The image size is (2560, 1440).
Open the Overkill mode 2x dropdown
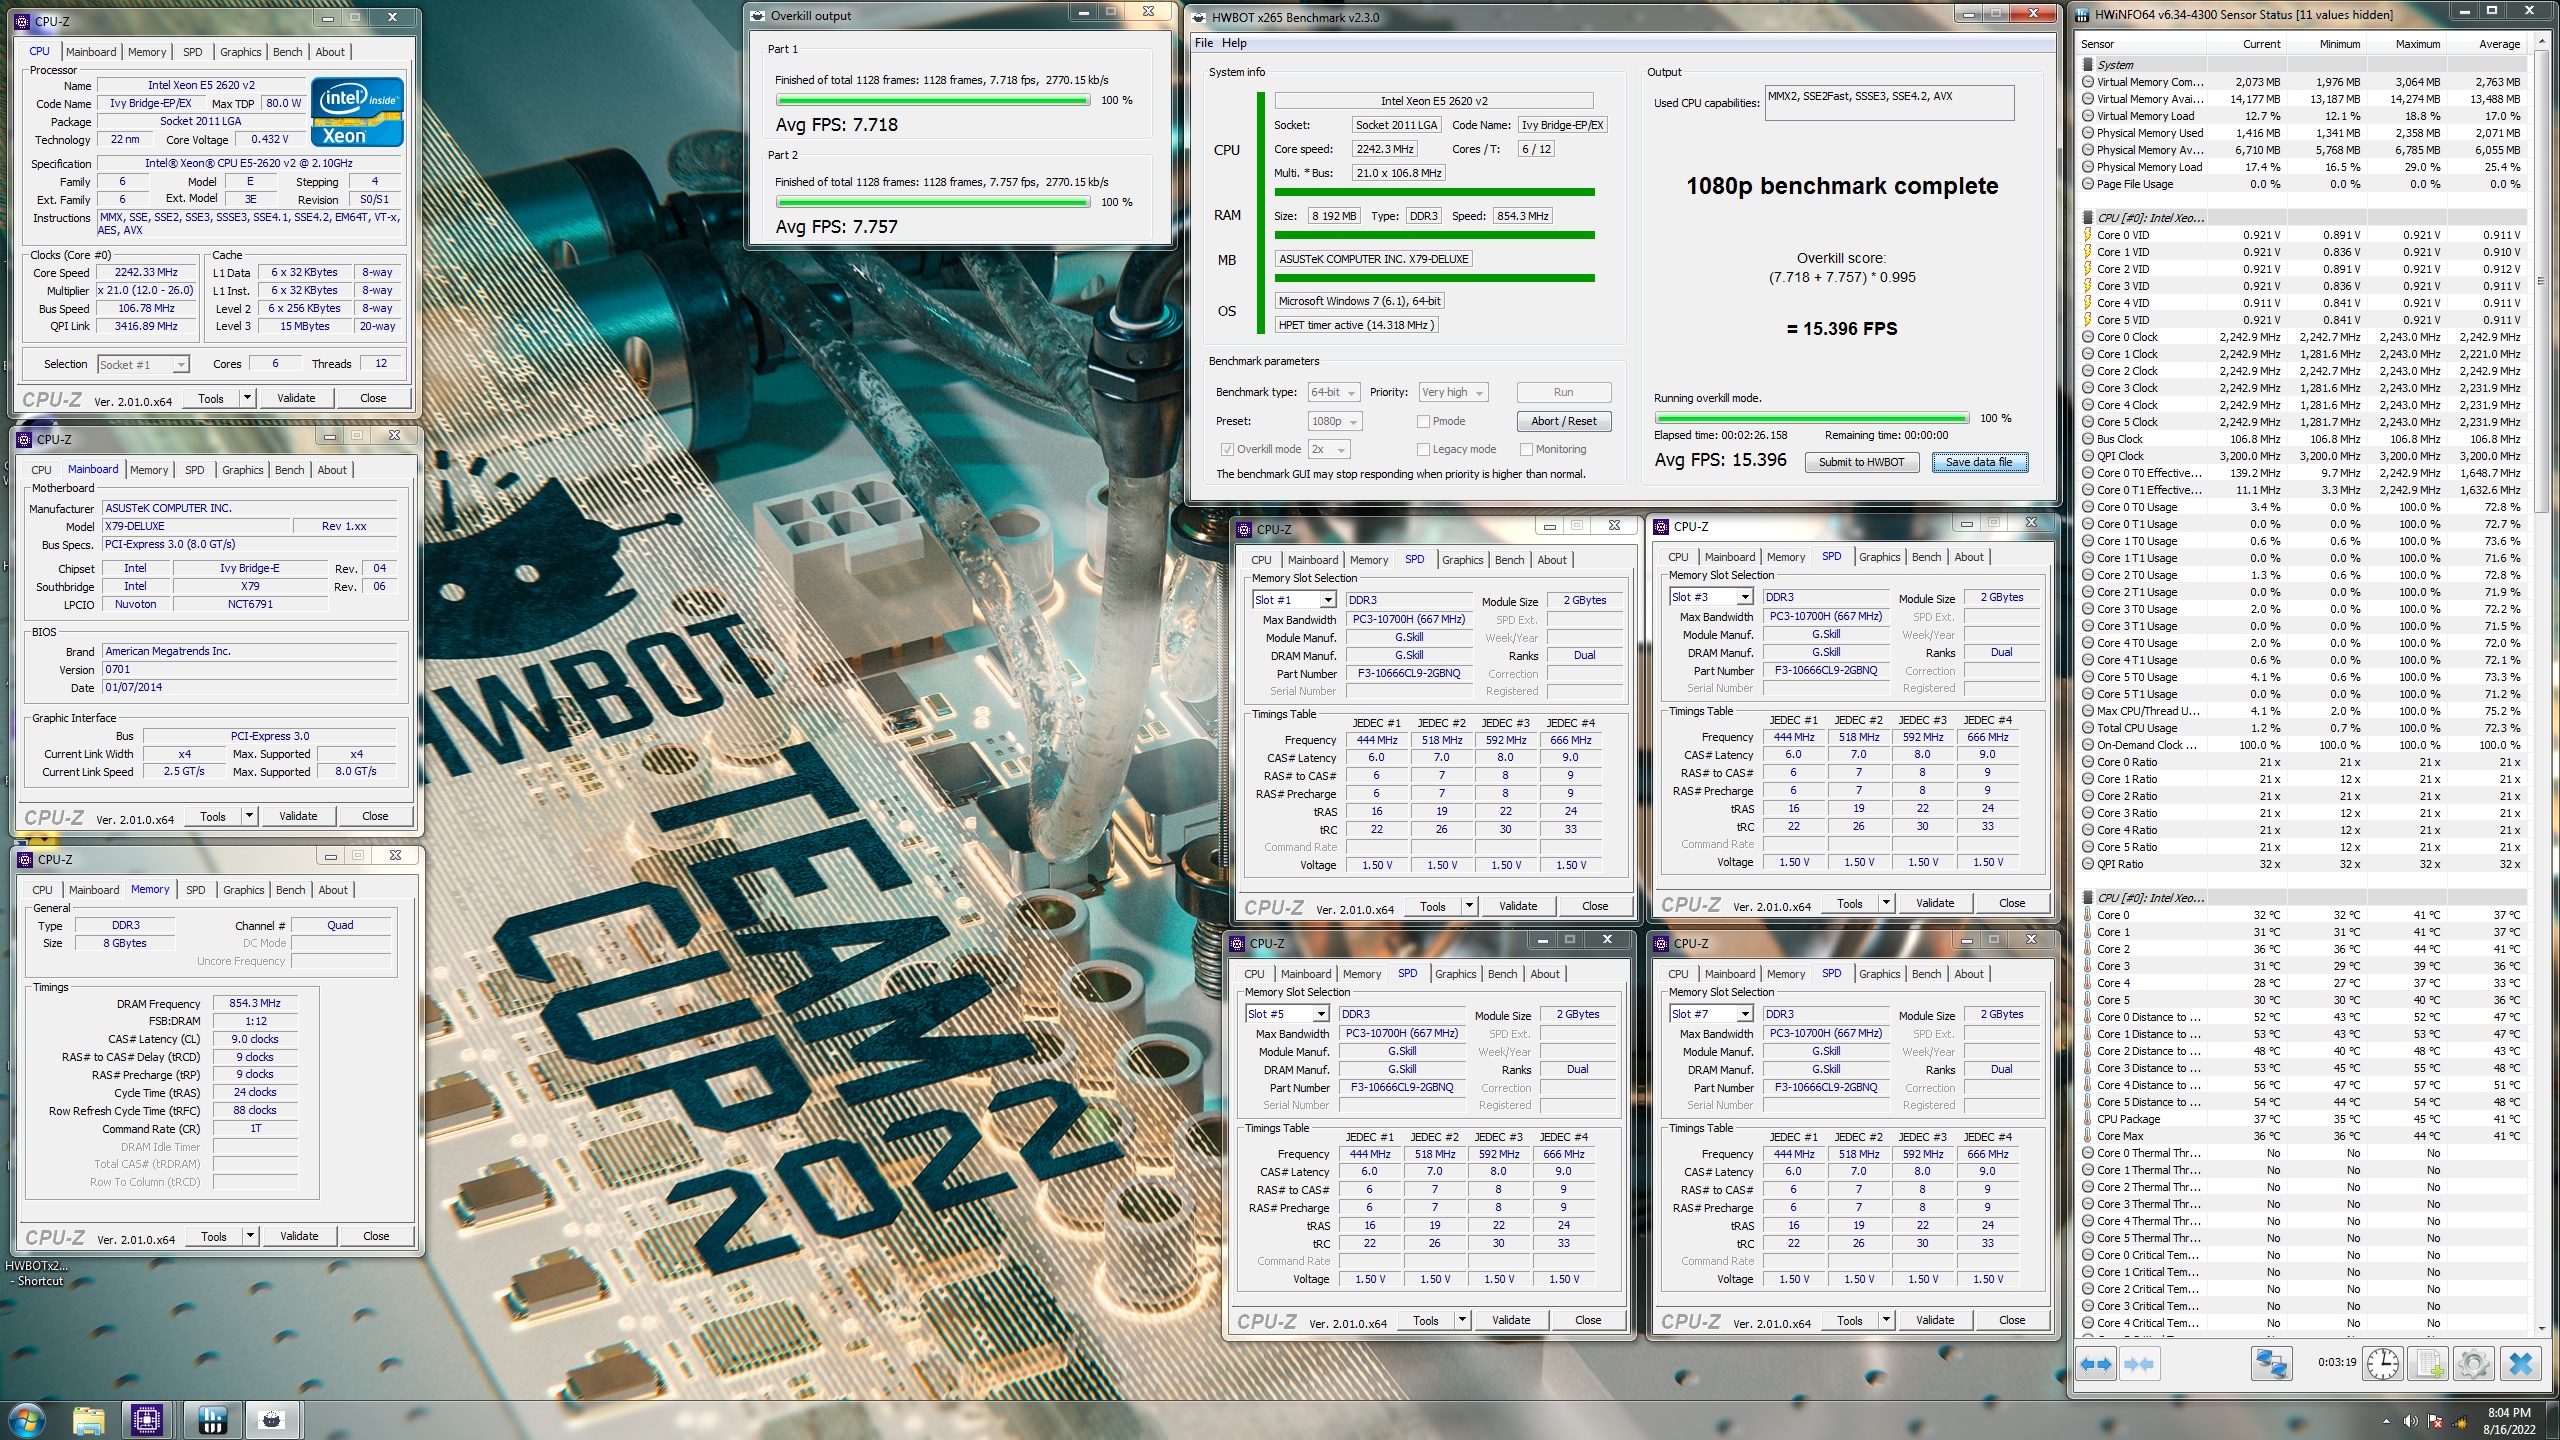[1329, 450]
